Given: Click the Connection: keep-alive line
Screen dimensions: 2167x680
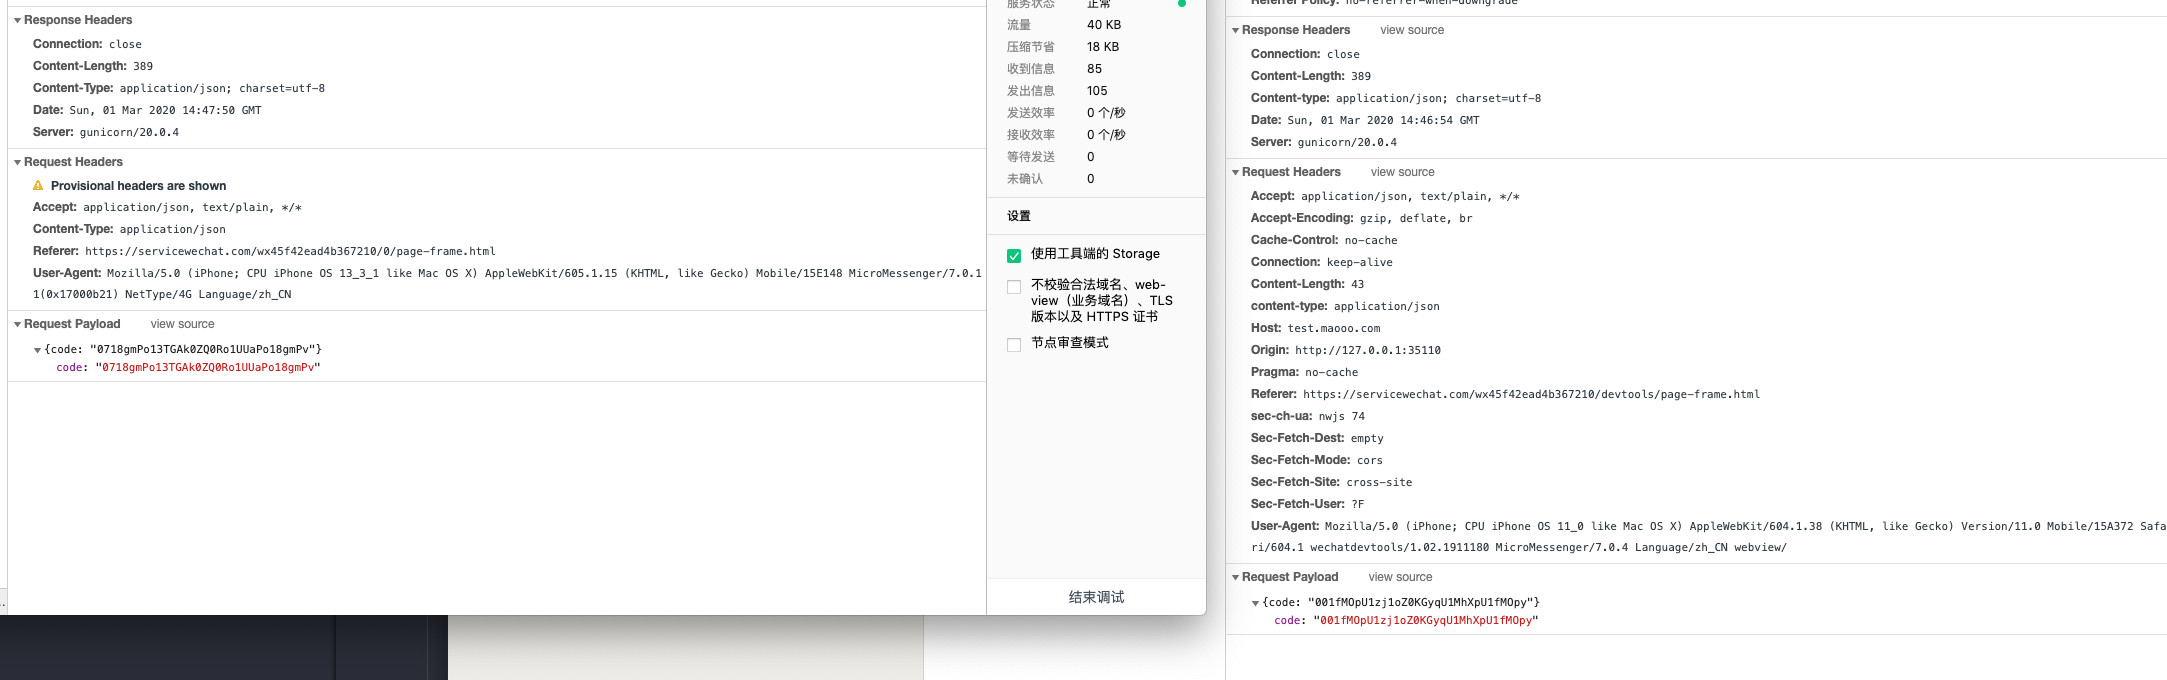Looking at the screenshot, I should click(1321, 262).
